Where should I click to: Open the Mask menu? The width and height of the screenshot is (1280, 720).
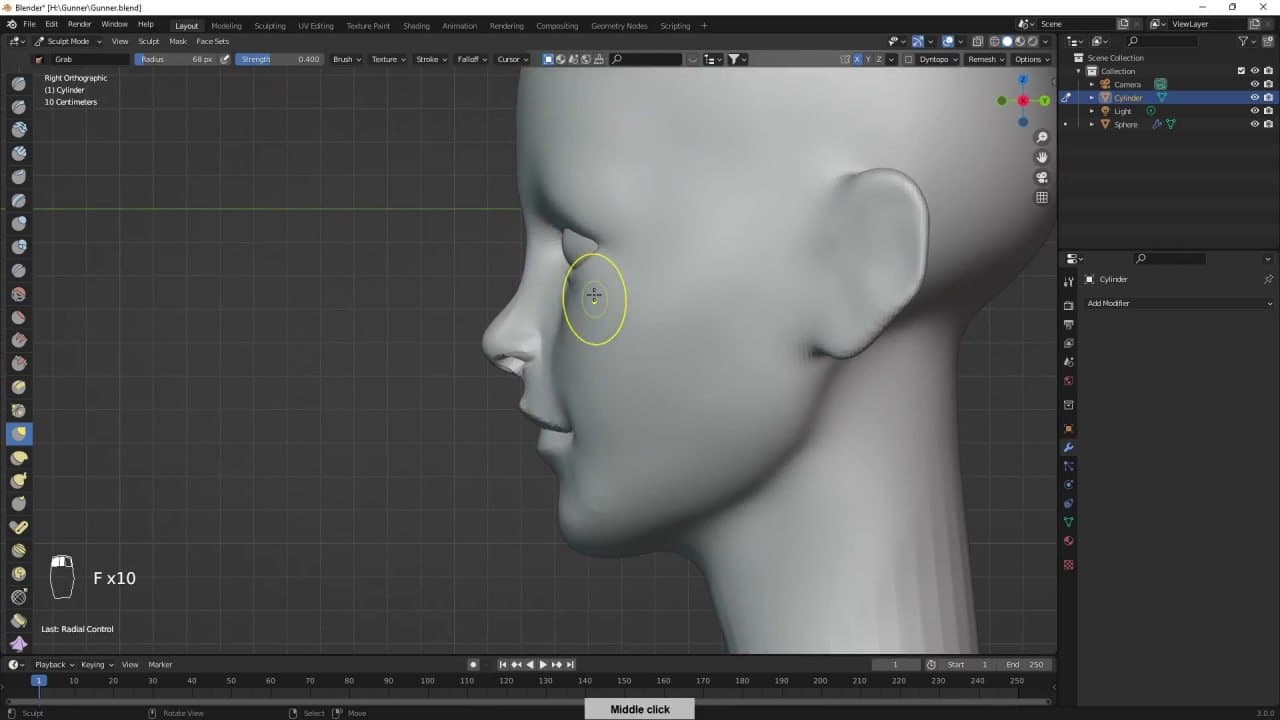[x=178, y=41]
